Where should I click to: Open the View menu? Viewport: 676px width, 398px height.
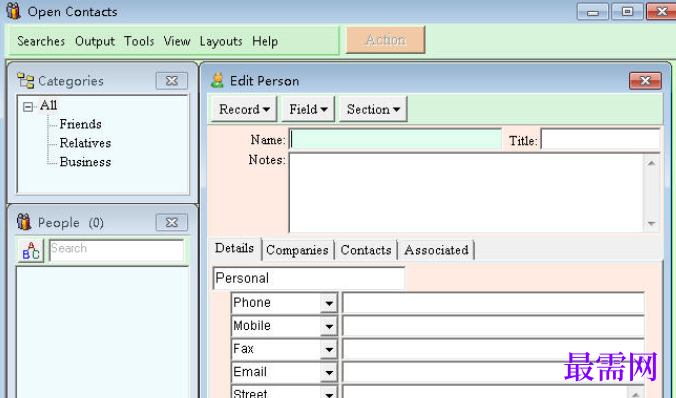177,41
